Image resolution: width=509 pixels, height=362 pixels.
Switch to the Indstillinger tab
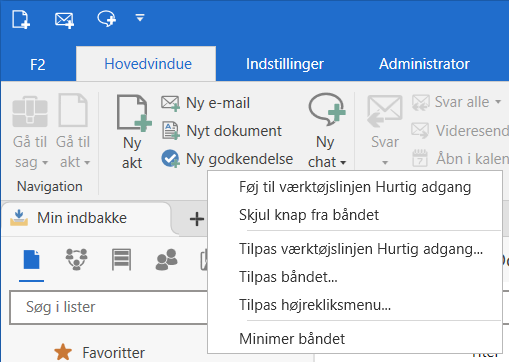285,64
